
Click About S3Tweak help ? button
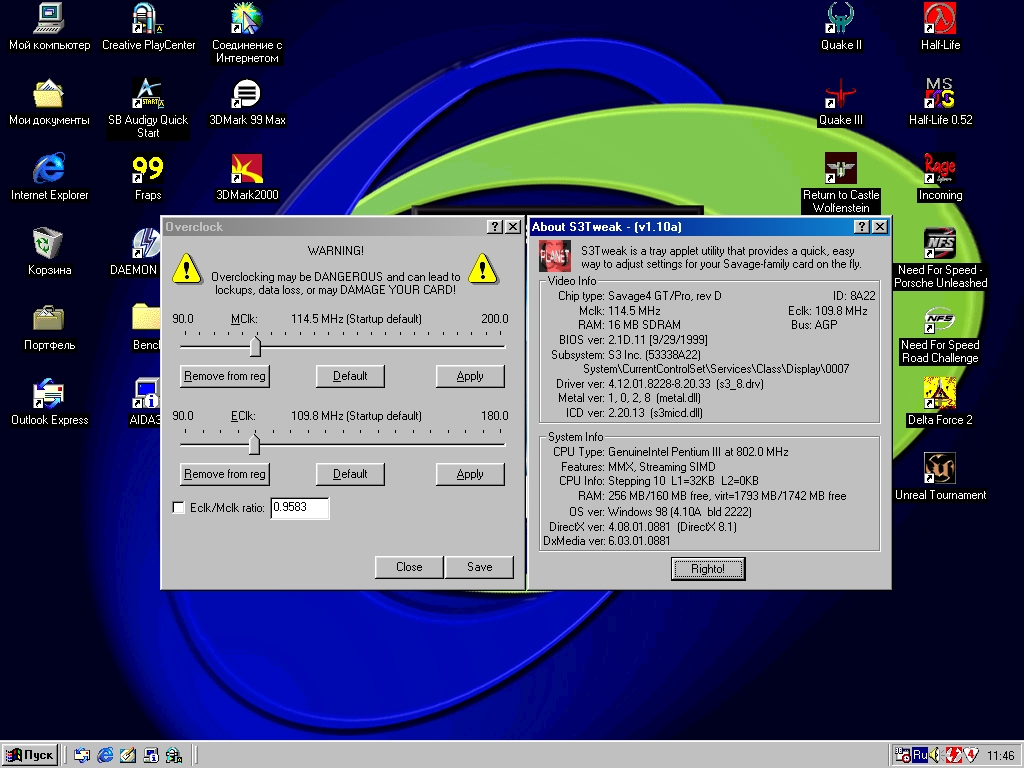(862, 227)
